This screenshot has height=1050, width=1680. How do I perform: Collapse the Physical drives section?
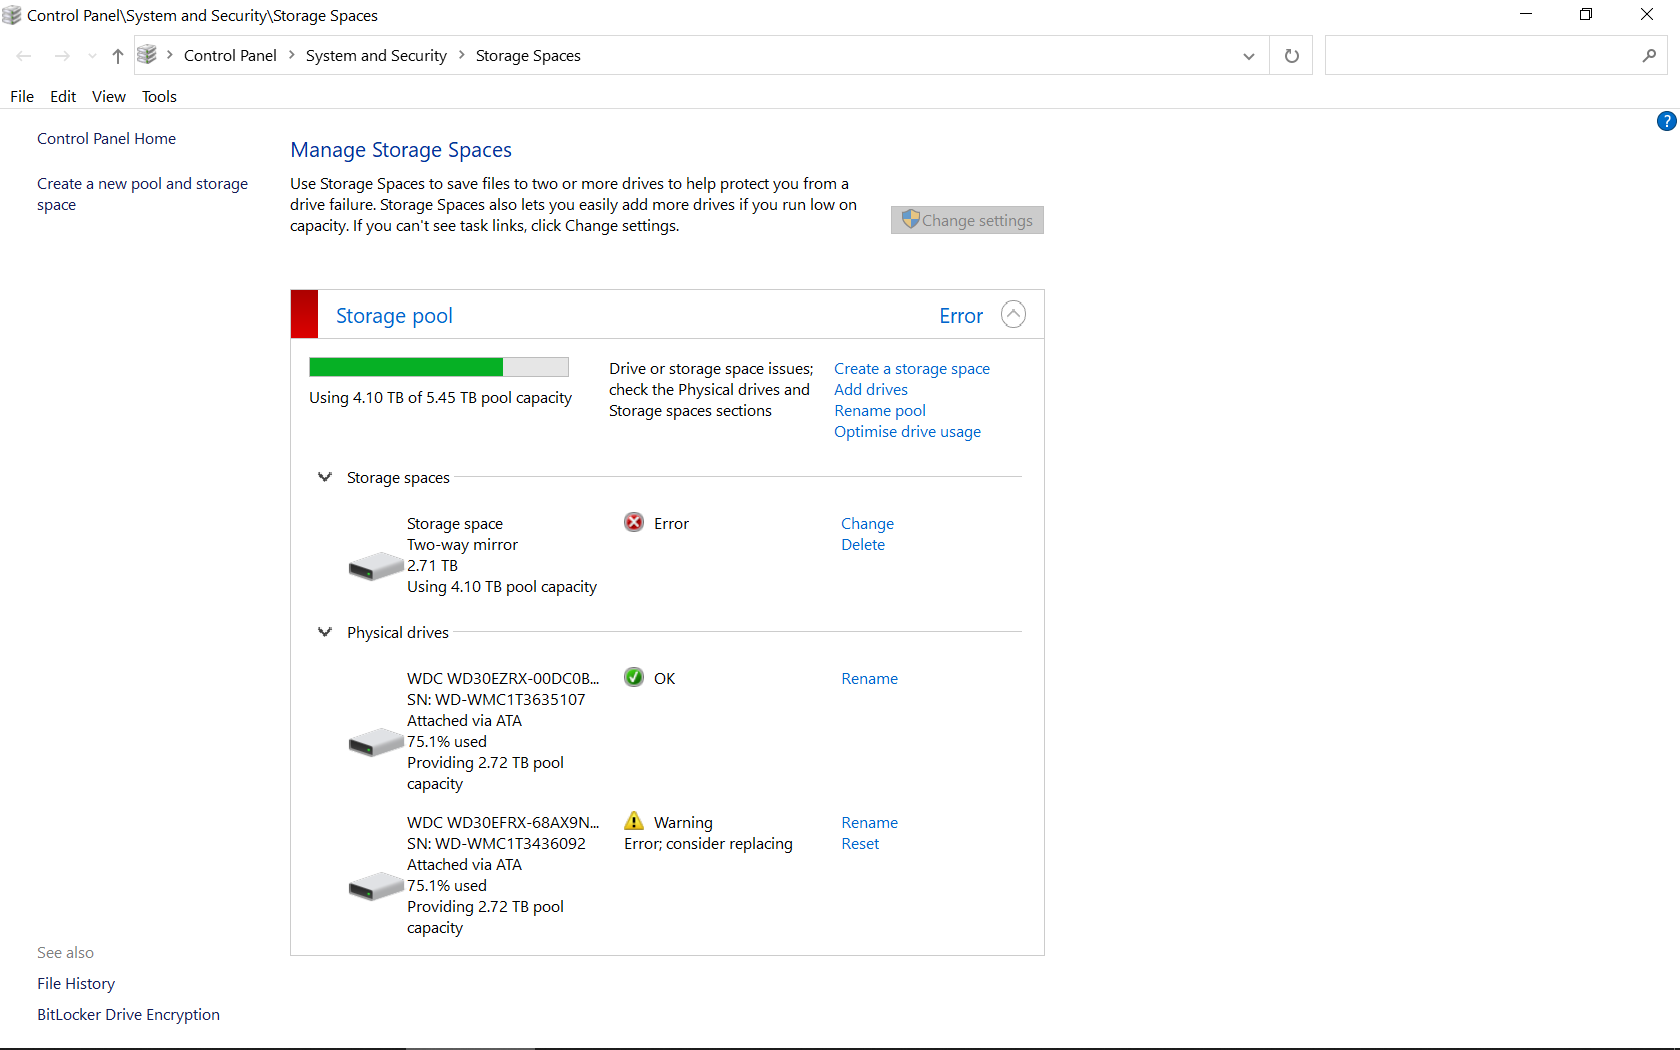(324, 632)
